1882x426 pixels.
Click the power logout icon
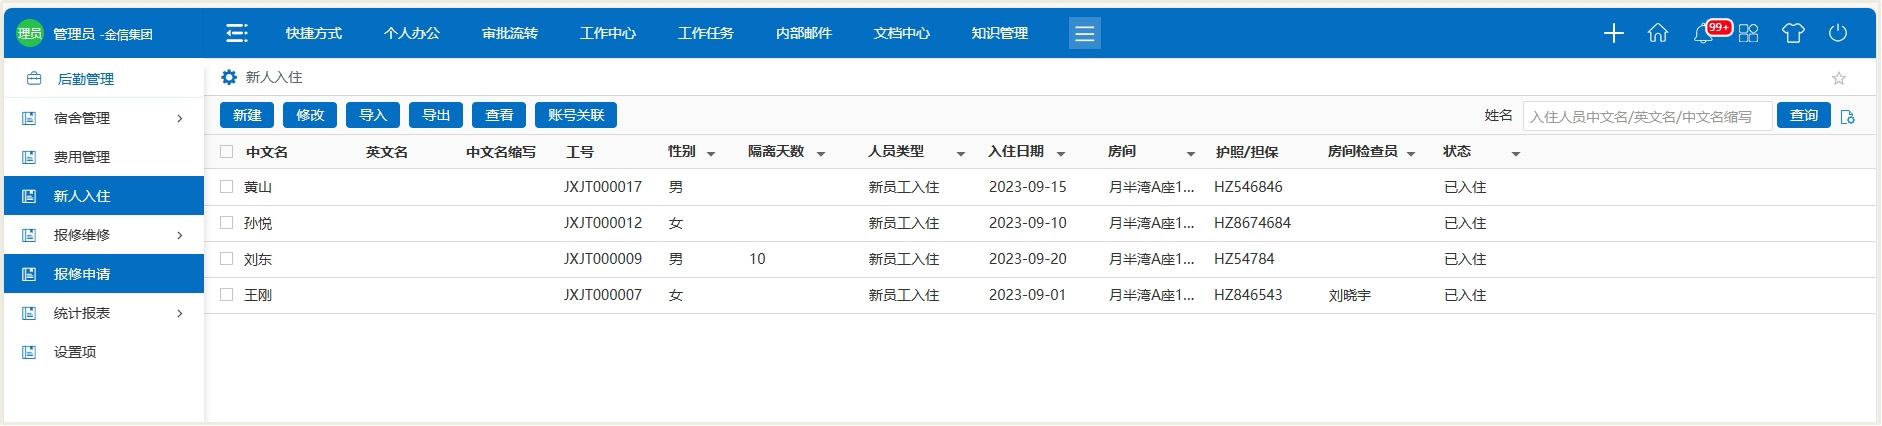pos(1838,33)
